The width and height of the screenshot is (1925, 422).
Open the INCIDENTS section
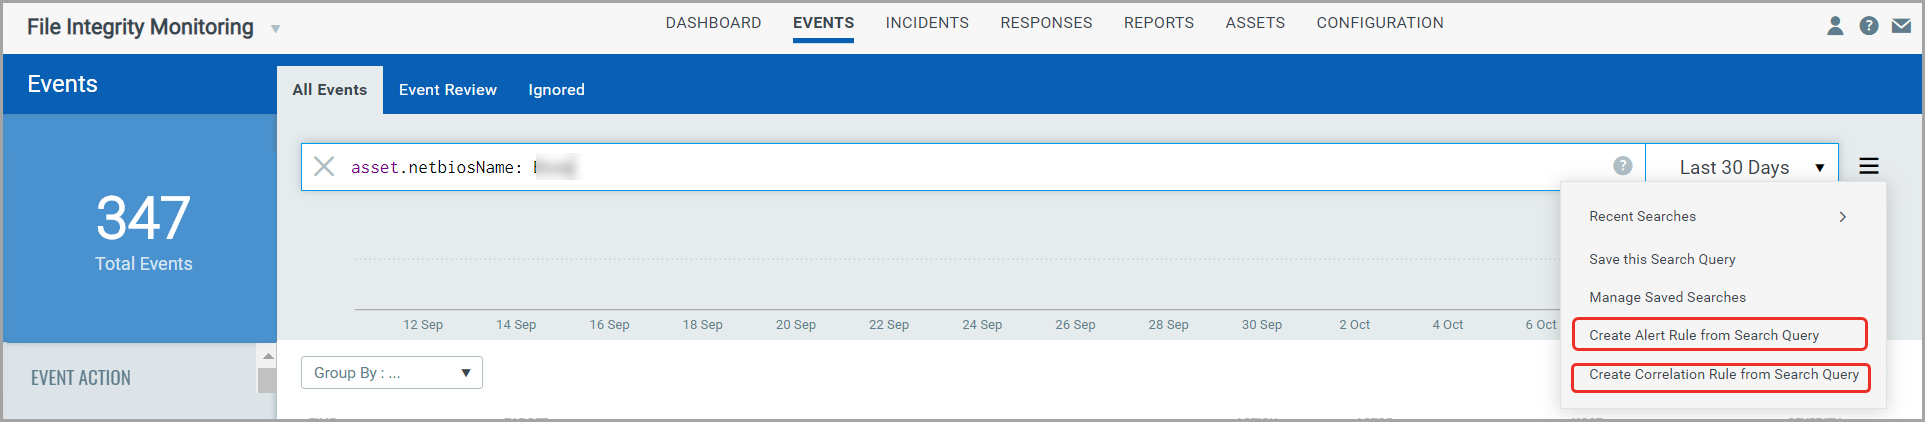pyautogui.click(x=927, y=23)
